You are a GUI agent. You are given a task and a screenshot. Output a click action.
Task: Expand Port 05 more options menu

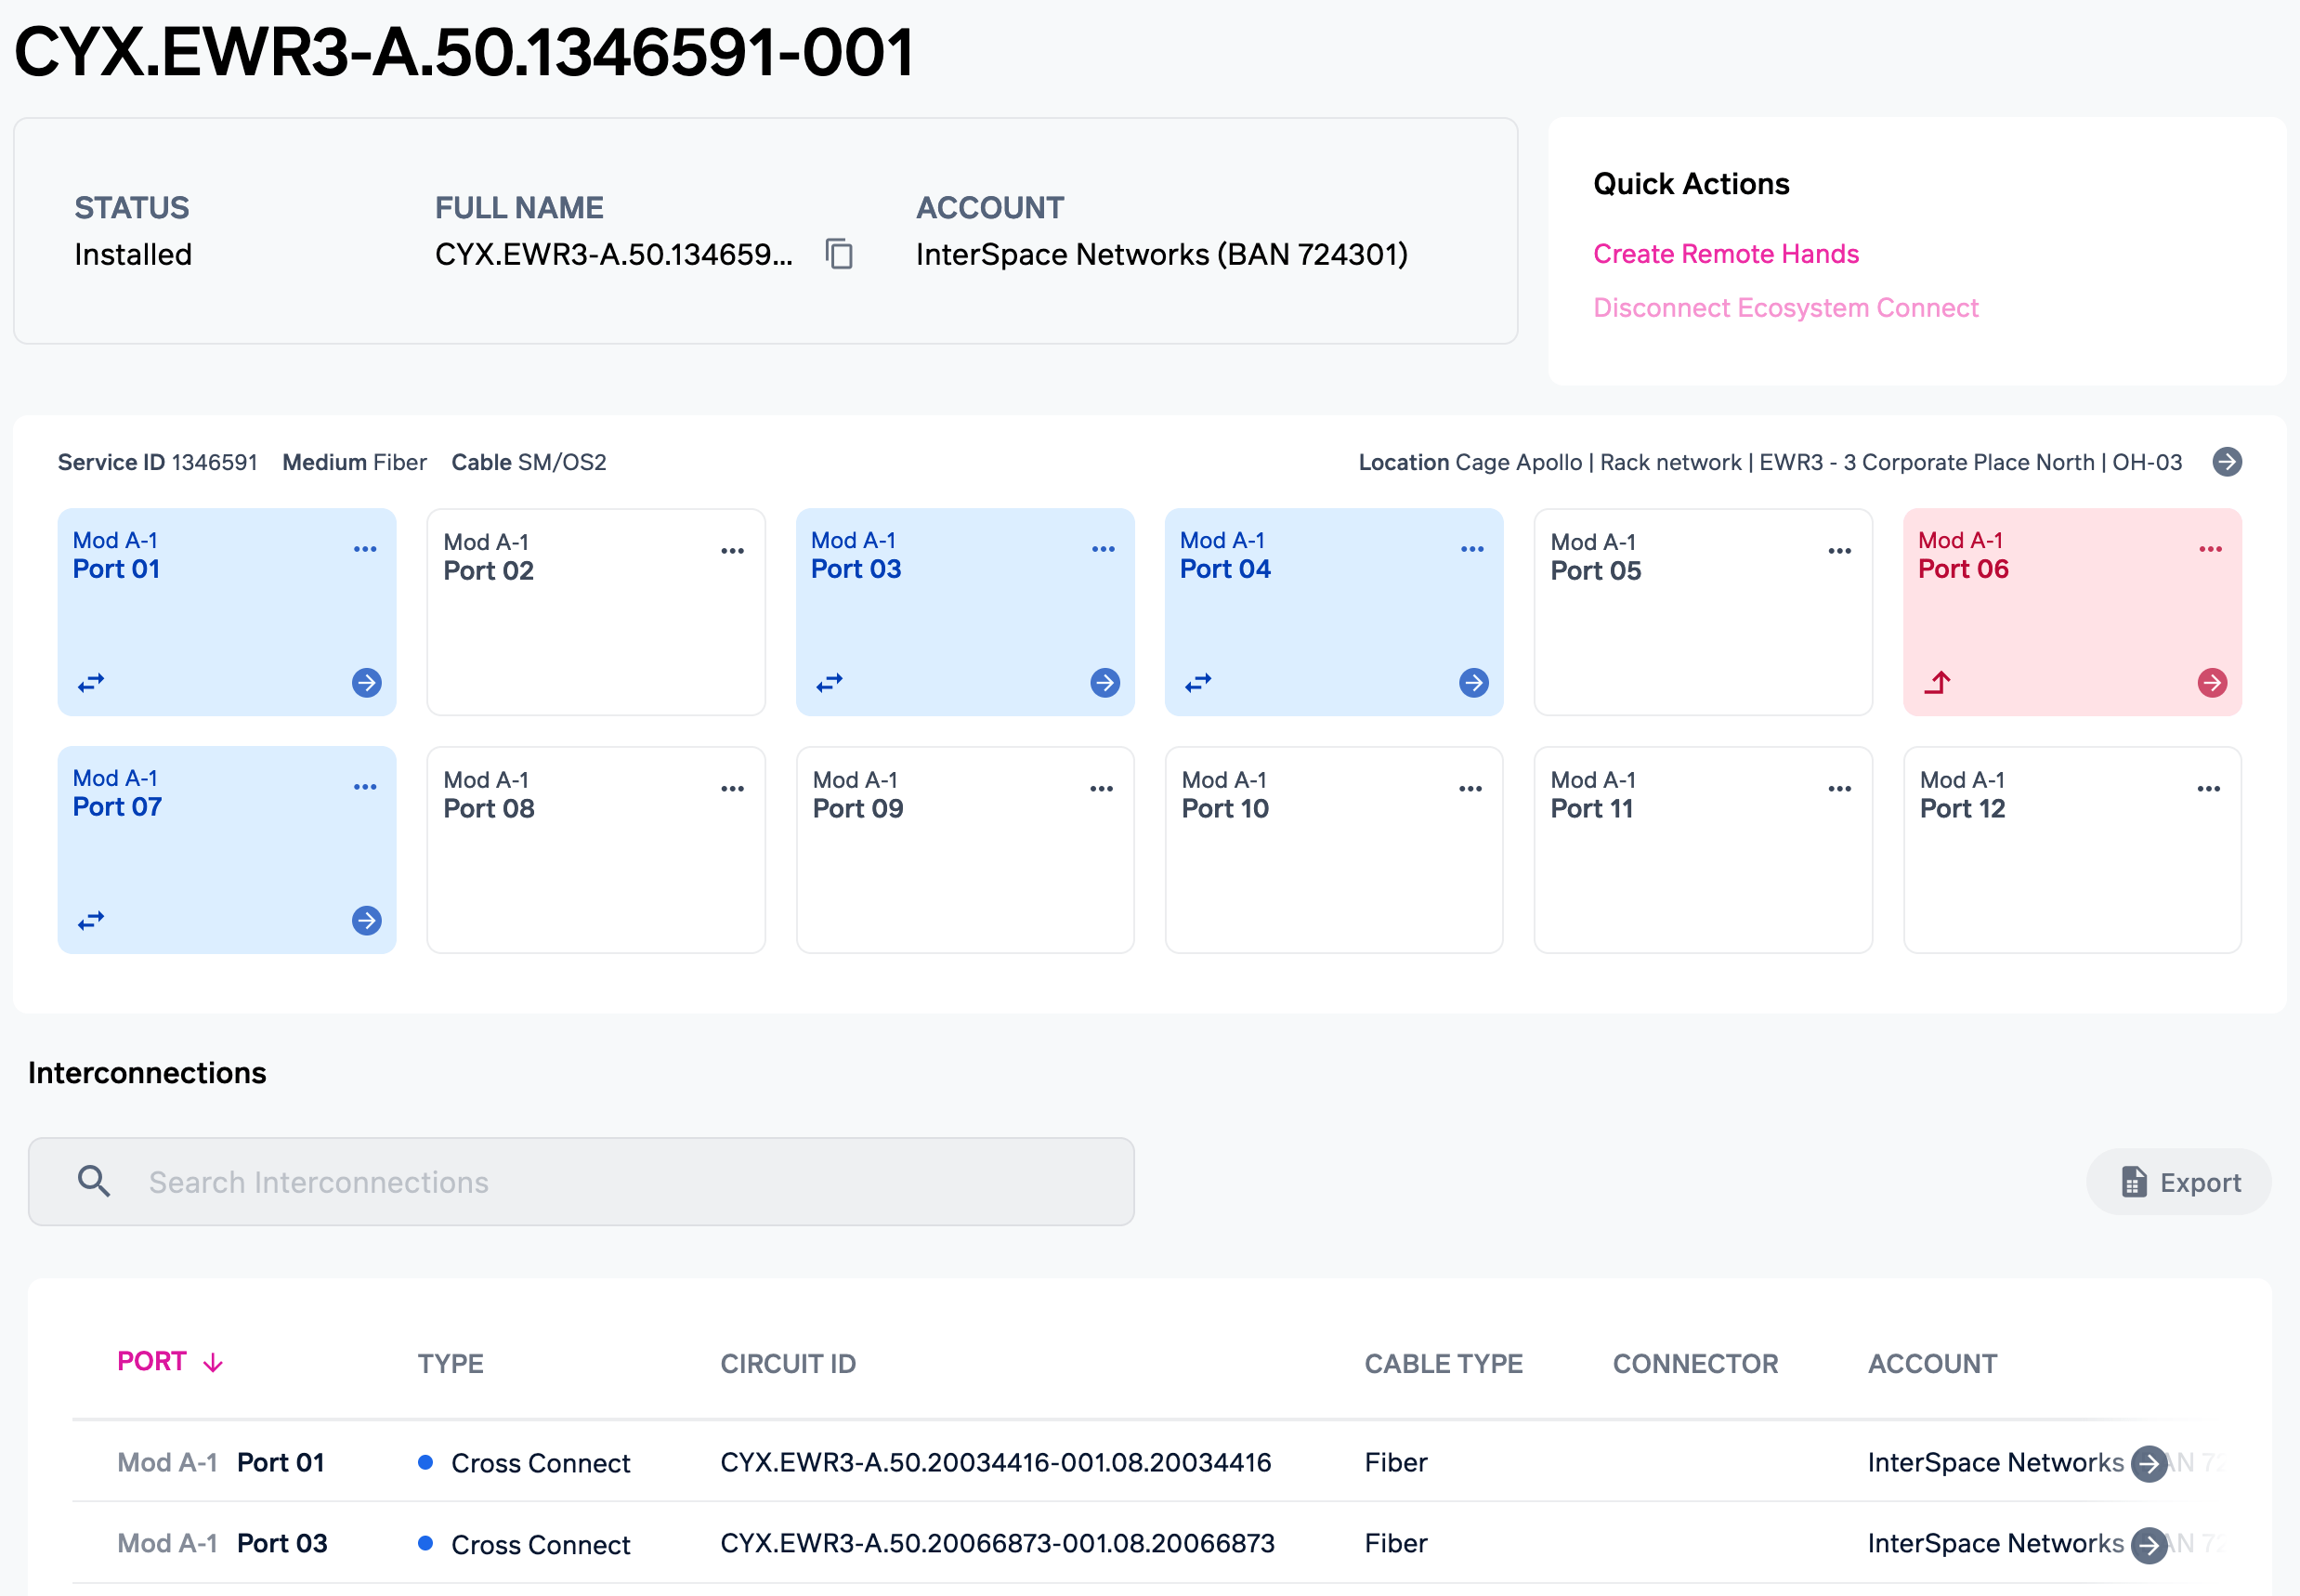(1839, 551)
